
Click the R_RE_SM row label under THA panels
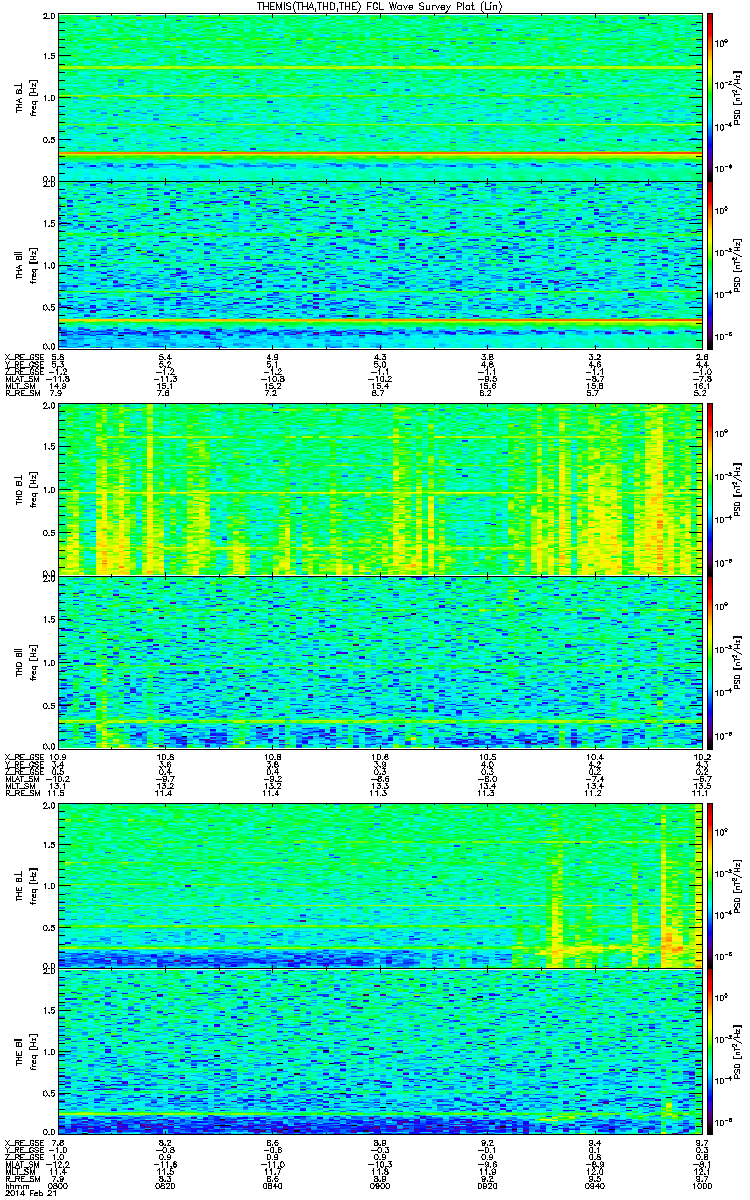[x=21, y=394]
